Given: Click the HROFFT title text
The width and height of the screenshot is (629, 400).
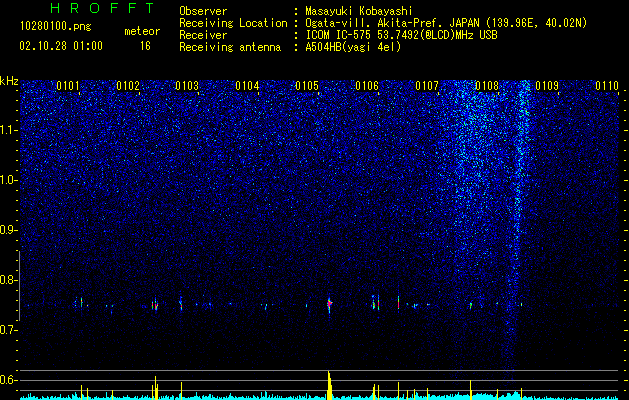Looking at the screenshot, I should point(103,8).
